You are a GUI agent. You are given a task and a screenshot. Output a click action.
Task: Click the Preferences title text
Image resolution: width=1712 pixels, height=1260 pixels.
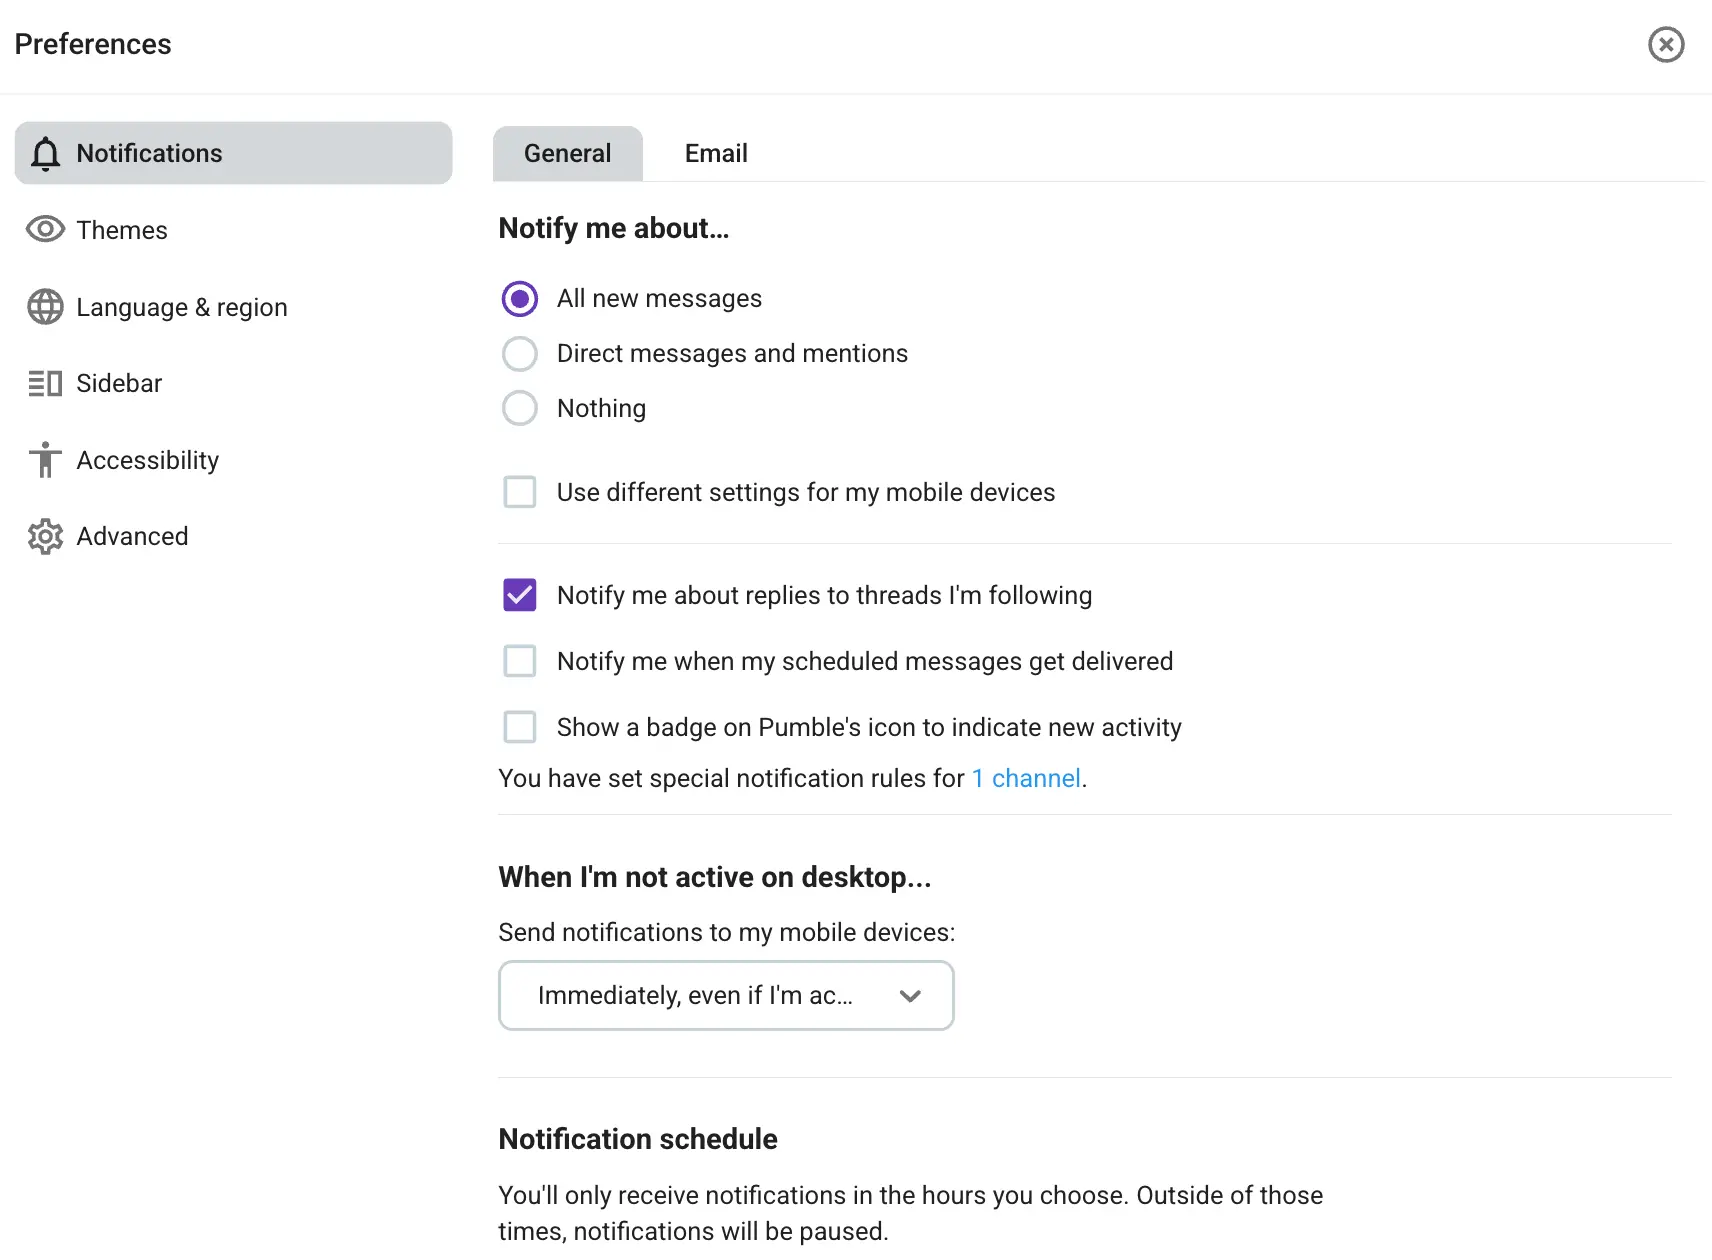(x=93, y=45)
